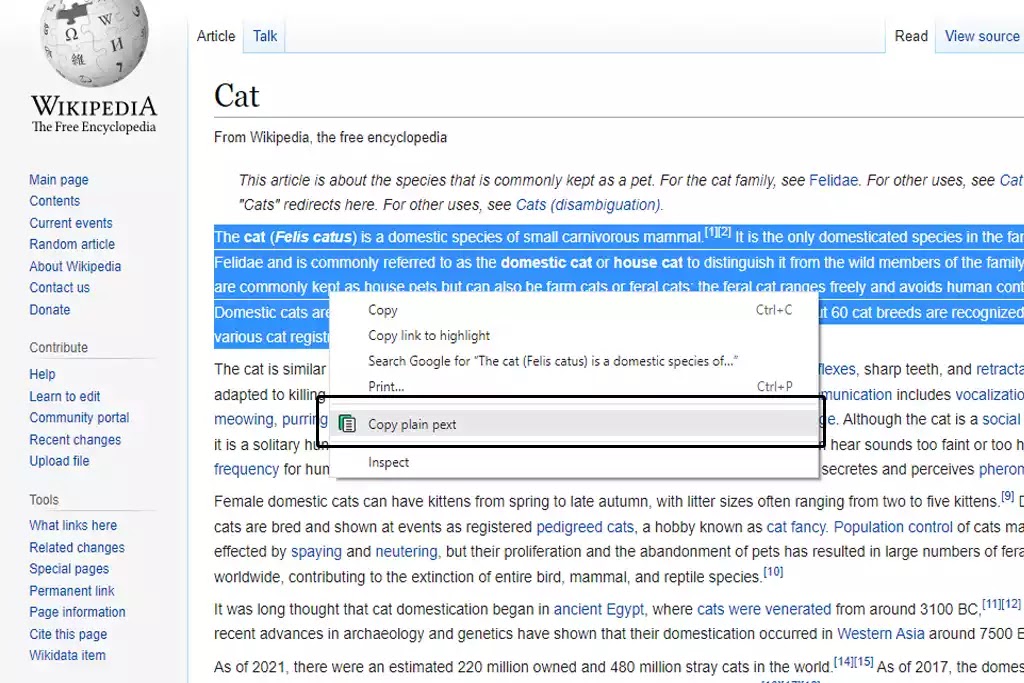
Task: Open the View source tab
Action: [982, 36]
